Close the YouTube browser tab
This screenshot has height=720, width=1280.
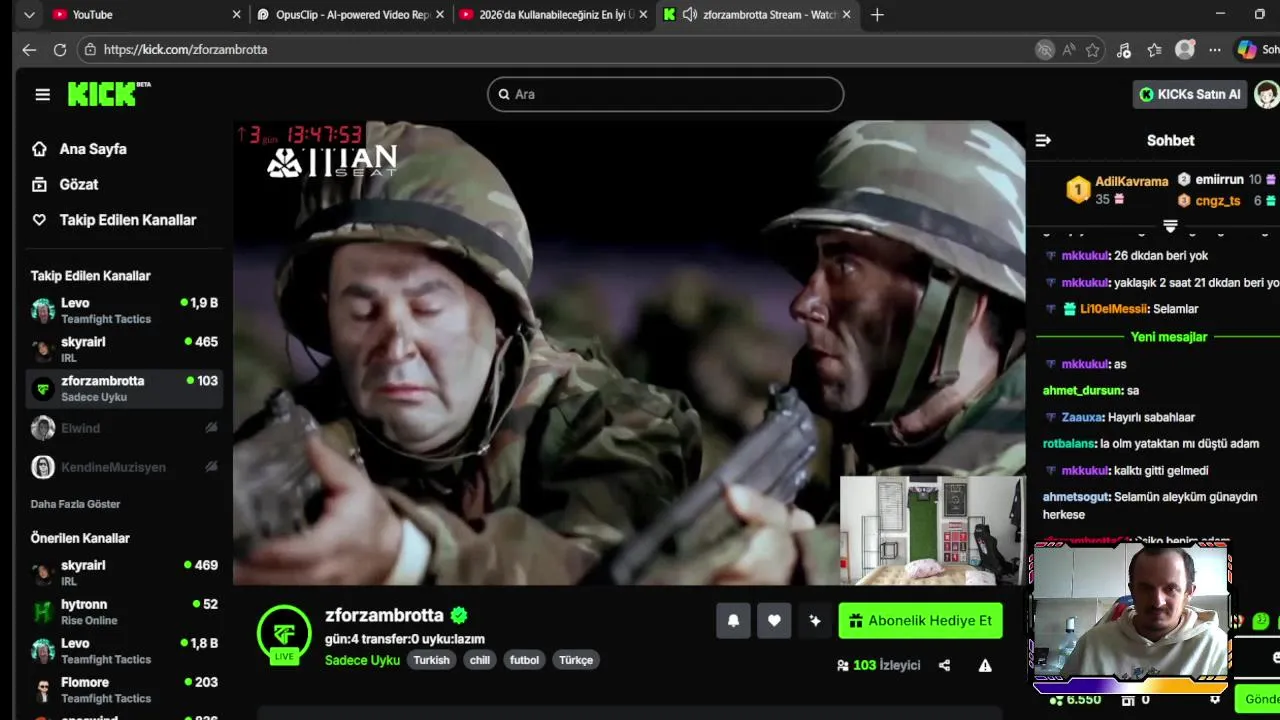click(236, 14)
